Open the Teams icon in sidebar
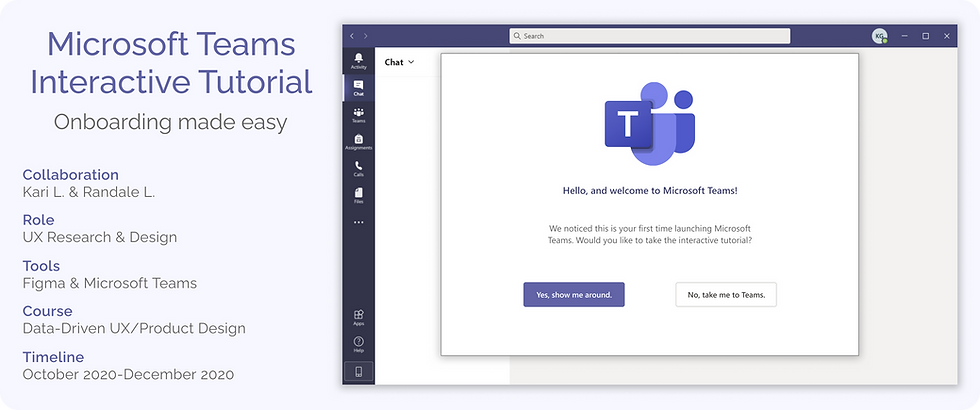The image size is (980, 410). coord(359,115)
